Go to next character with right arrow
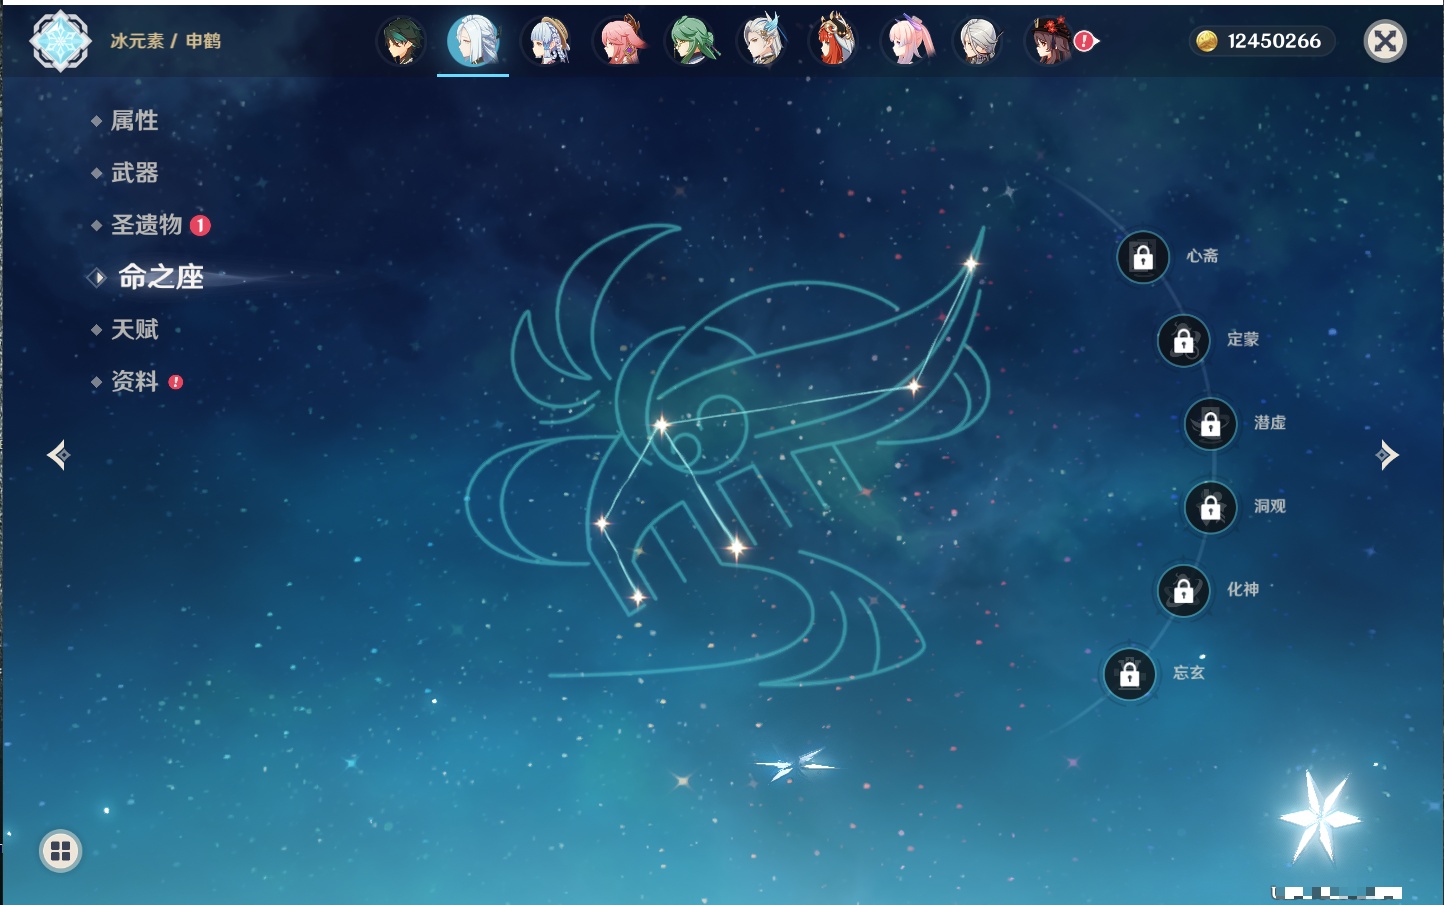This screenshot has height=905, width=1444. click(x=1387, y=455)
